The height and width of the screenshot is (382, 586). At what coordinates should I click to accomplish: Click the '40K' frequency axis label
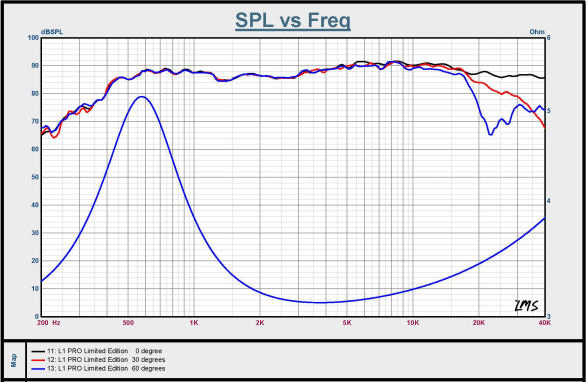point(545,323)
